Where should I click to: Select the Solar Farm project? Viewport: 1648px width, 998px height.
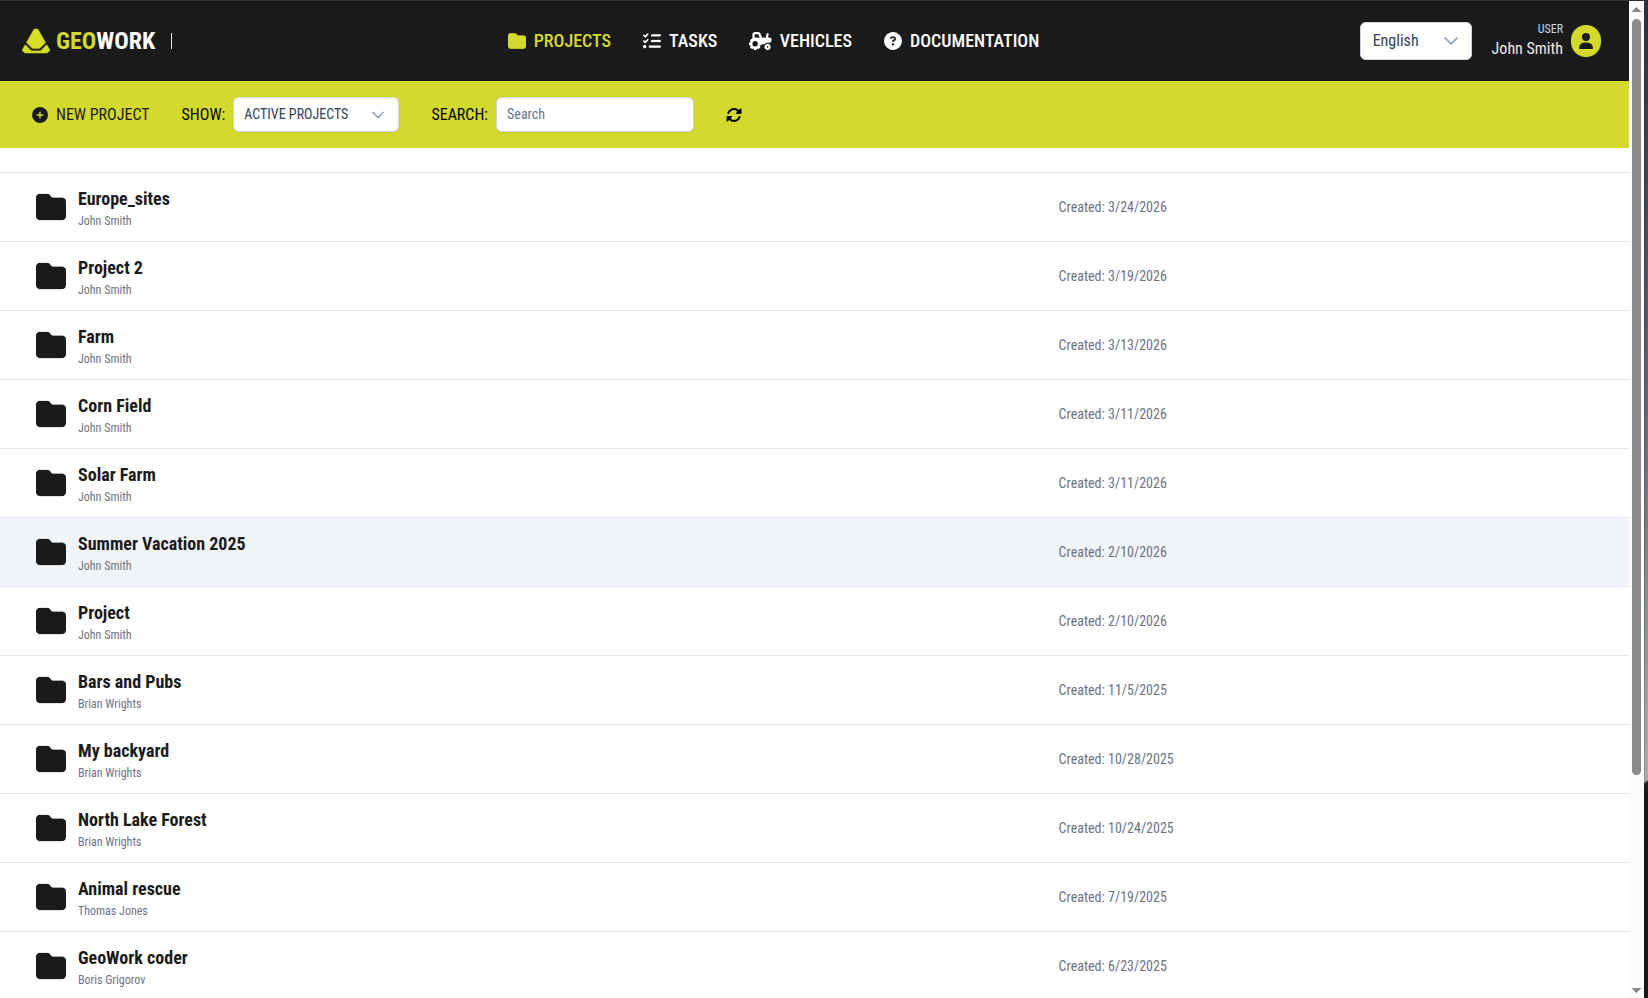[814, 483]
